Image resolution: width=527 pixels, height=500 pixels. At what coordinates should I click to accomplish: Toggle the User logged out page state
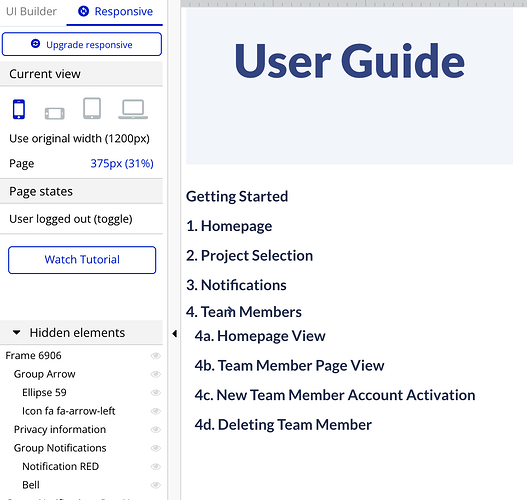coord(71,219)
